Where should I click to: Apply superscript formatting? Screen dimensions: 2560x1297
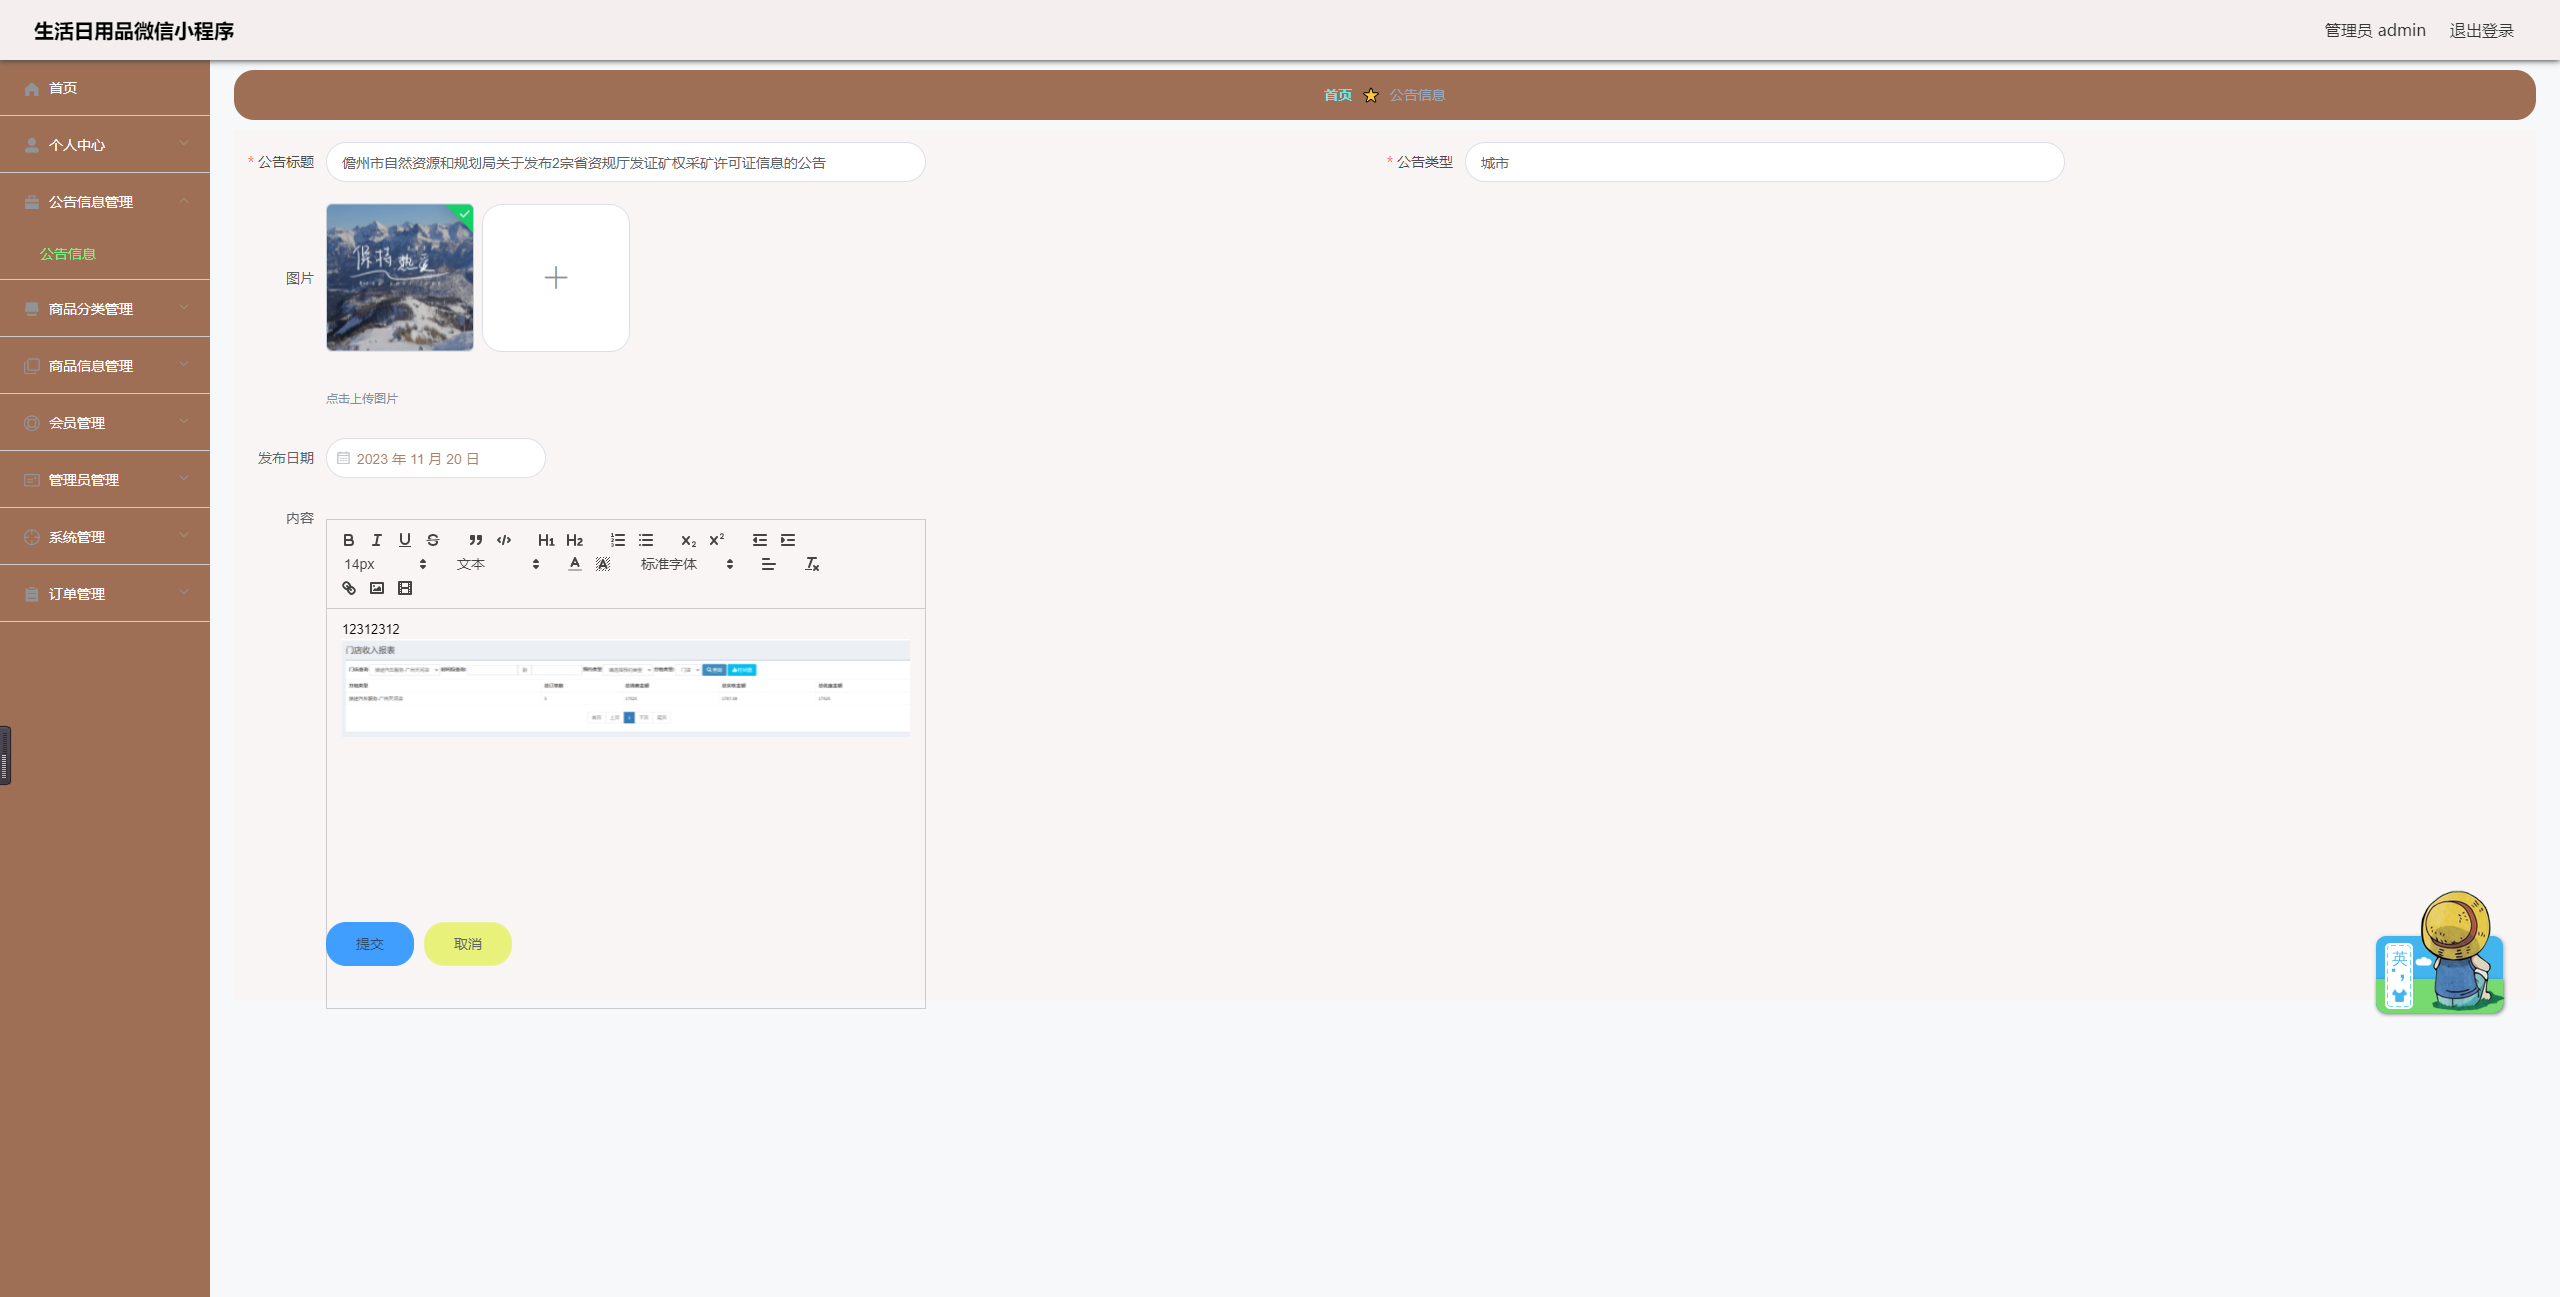pyautogui.click(x=717, y=540)
